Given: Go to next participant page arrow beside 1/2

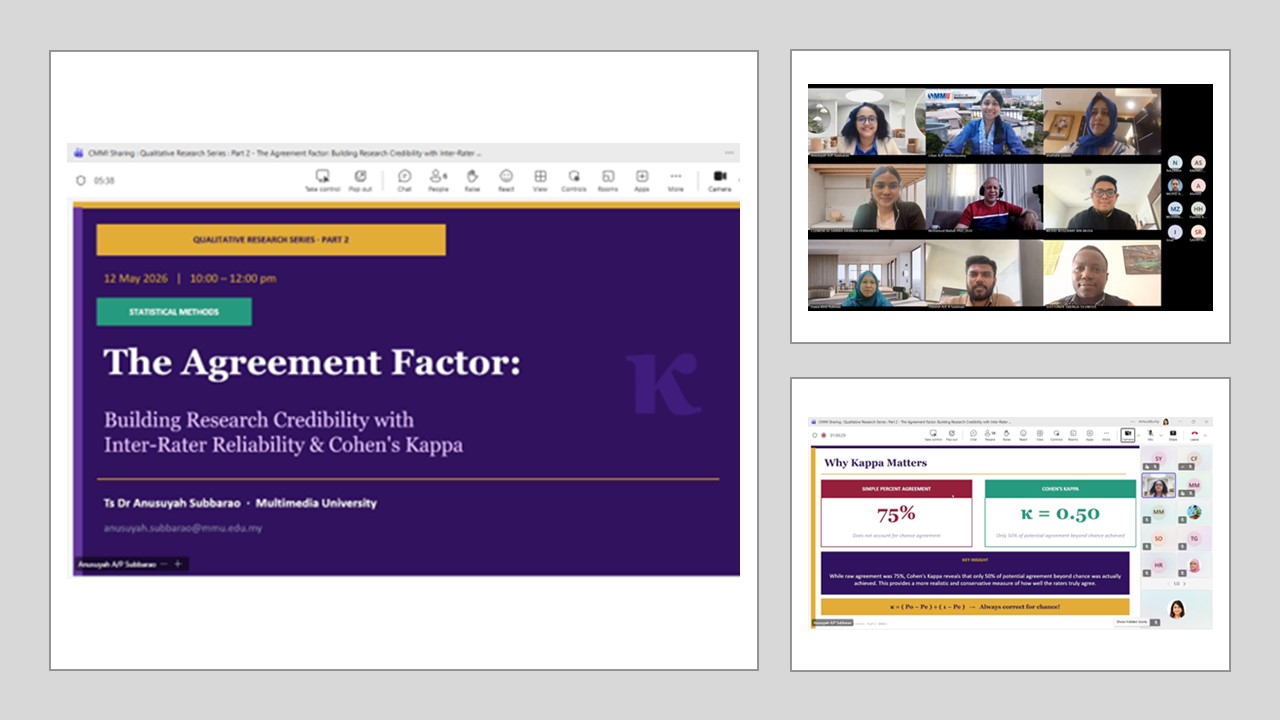Looking at the screenshot, I should (1185, 584).
